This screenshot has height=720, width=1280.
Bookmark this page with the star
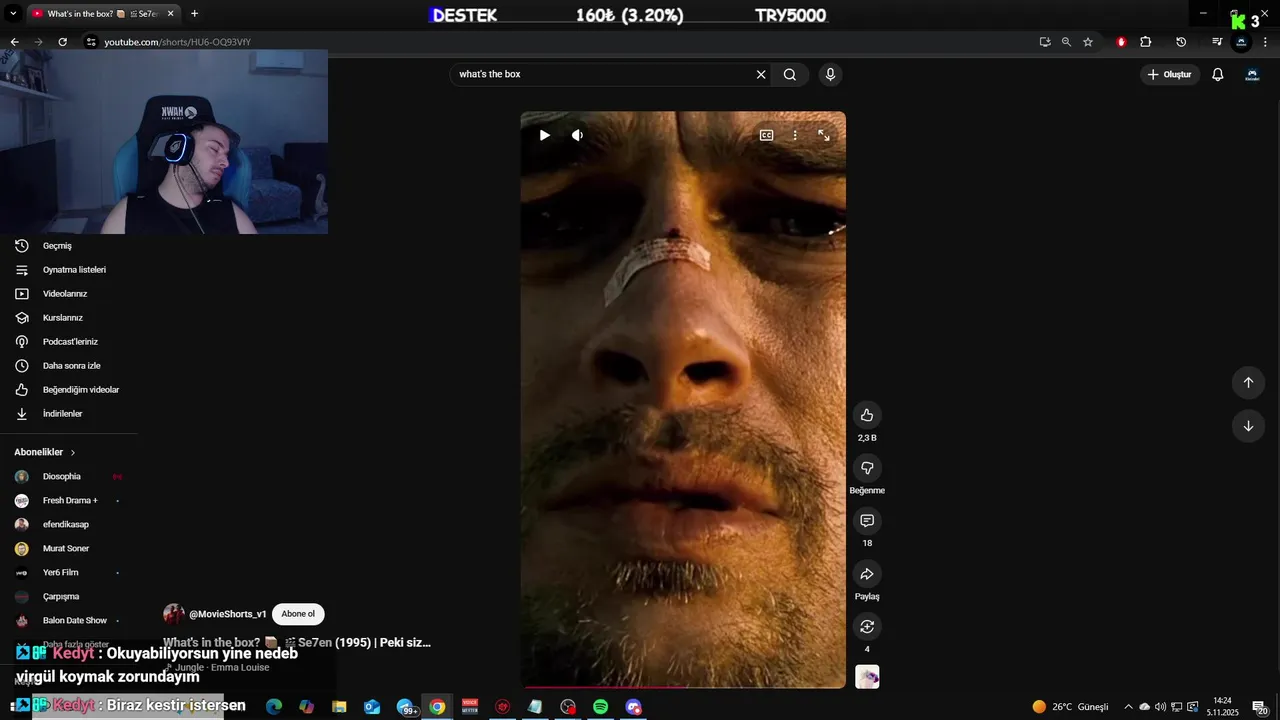(x=1088, y=42)
